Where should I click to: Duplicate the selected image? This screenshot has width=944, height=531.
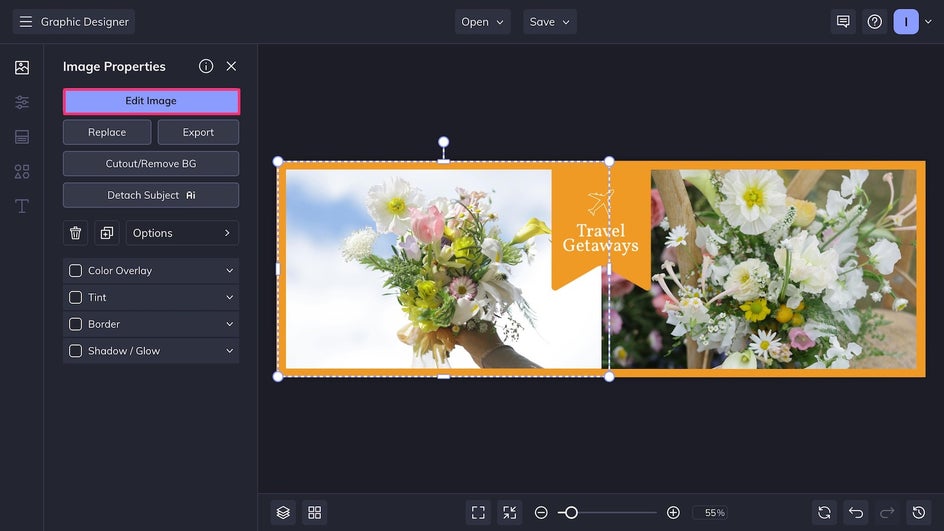pos(107,233)
